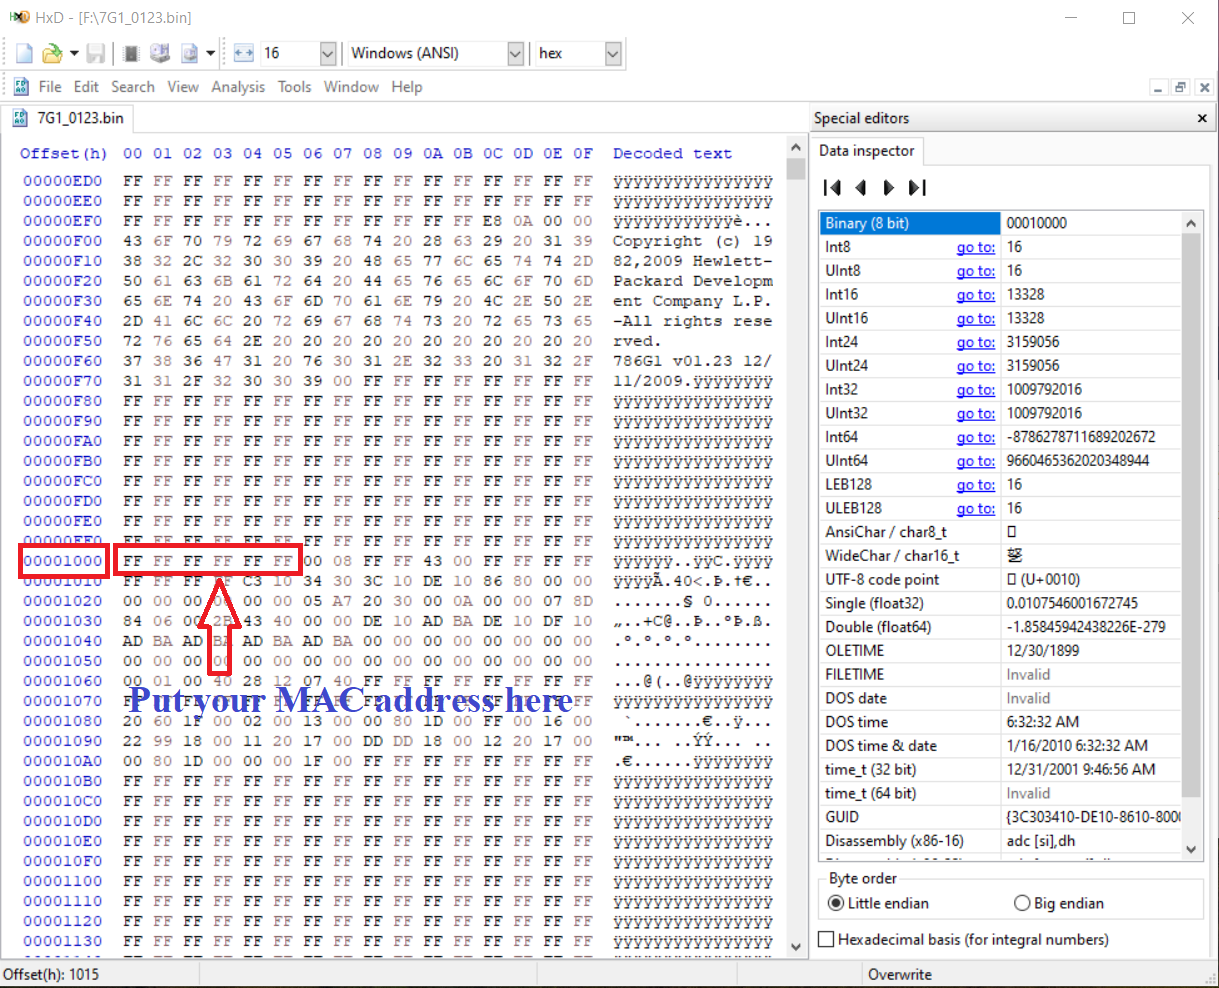Click the Open RAM chip icon
This screenshot has height=988, width=1219.
coord(131,54)
